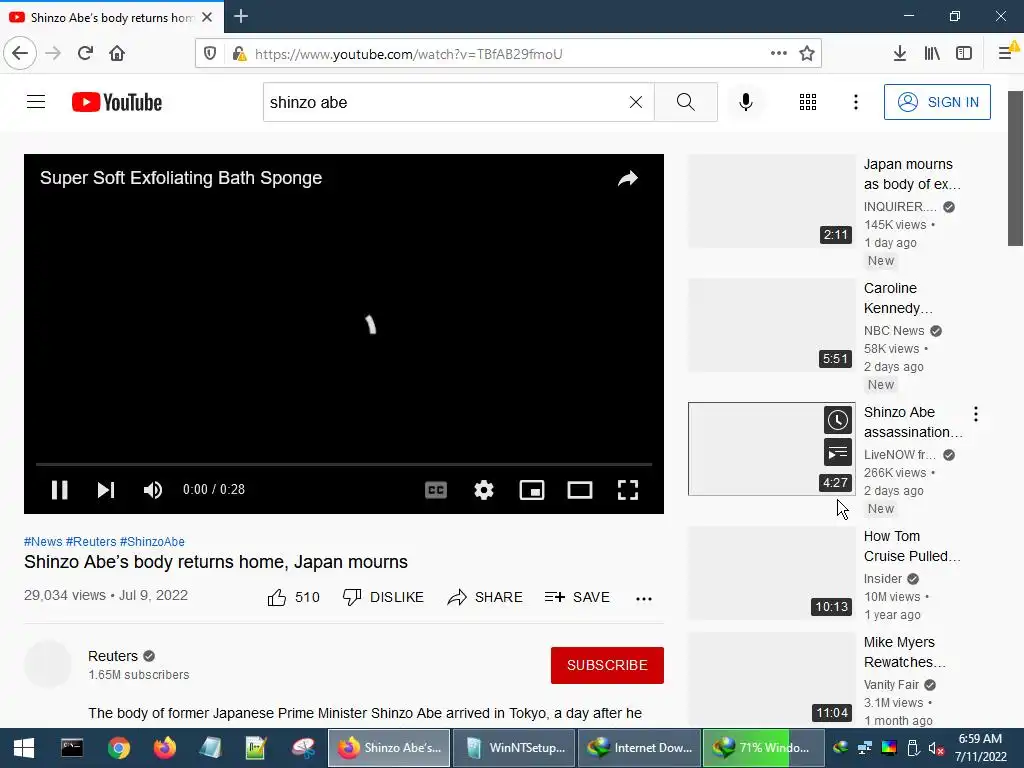Viewport: 1024px width, 768px height.
Task: Launch Chrome from taskbar
Action: click(119, 748)
